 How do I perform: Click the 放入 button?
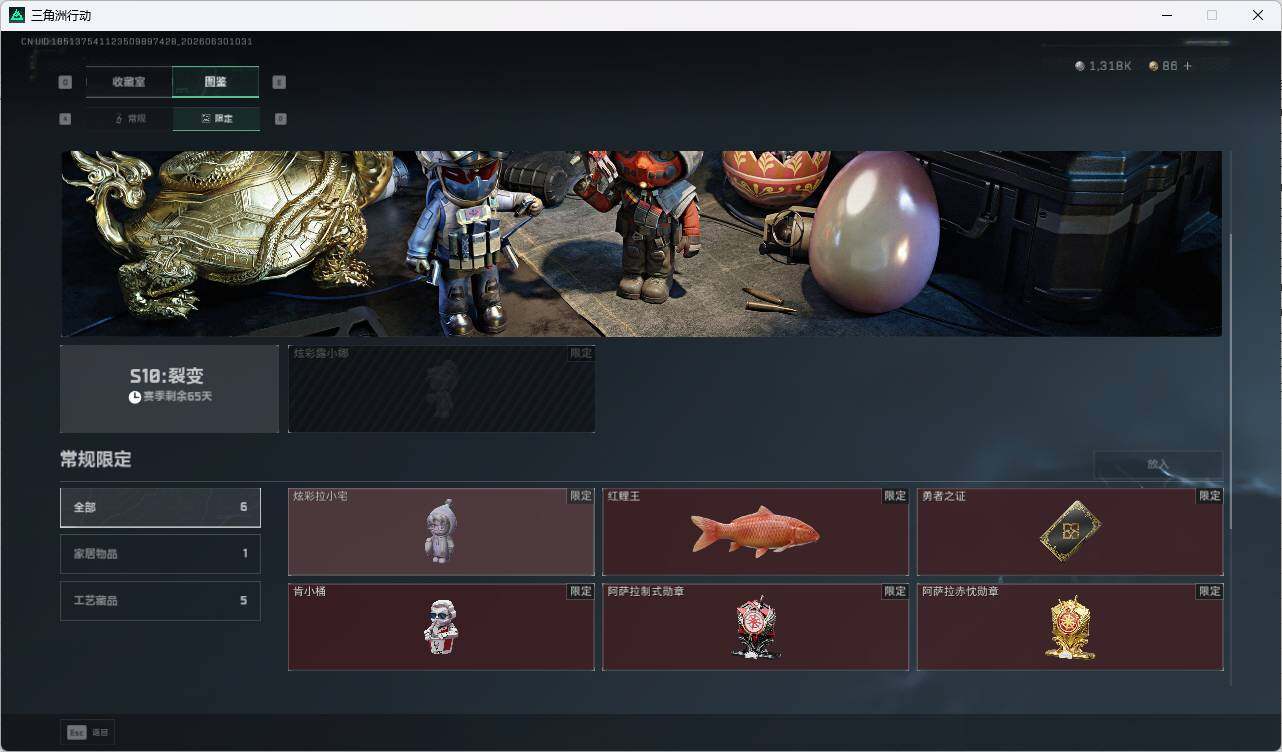coord(1158,464)
